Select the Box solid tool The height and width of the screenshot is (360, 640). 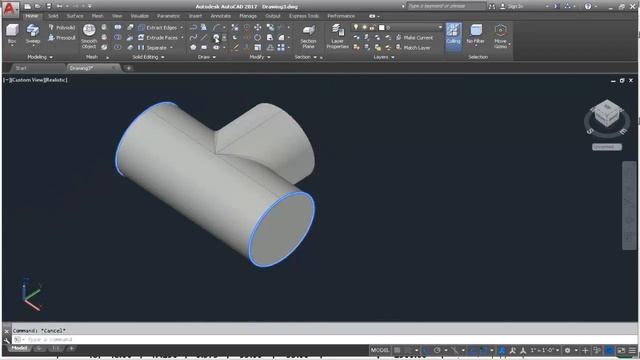[12, 33]
